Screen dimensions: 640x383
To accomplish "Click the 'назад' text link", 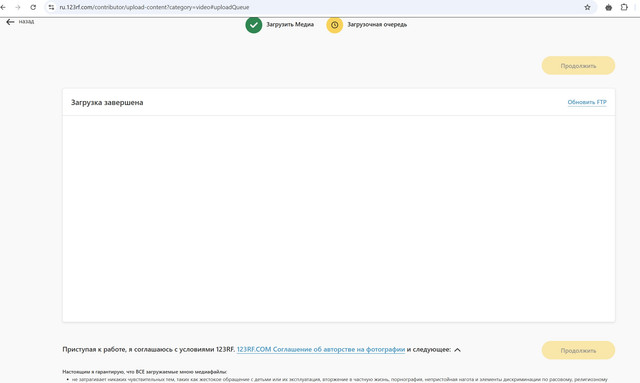I will tap(26, 21).
